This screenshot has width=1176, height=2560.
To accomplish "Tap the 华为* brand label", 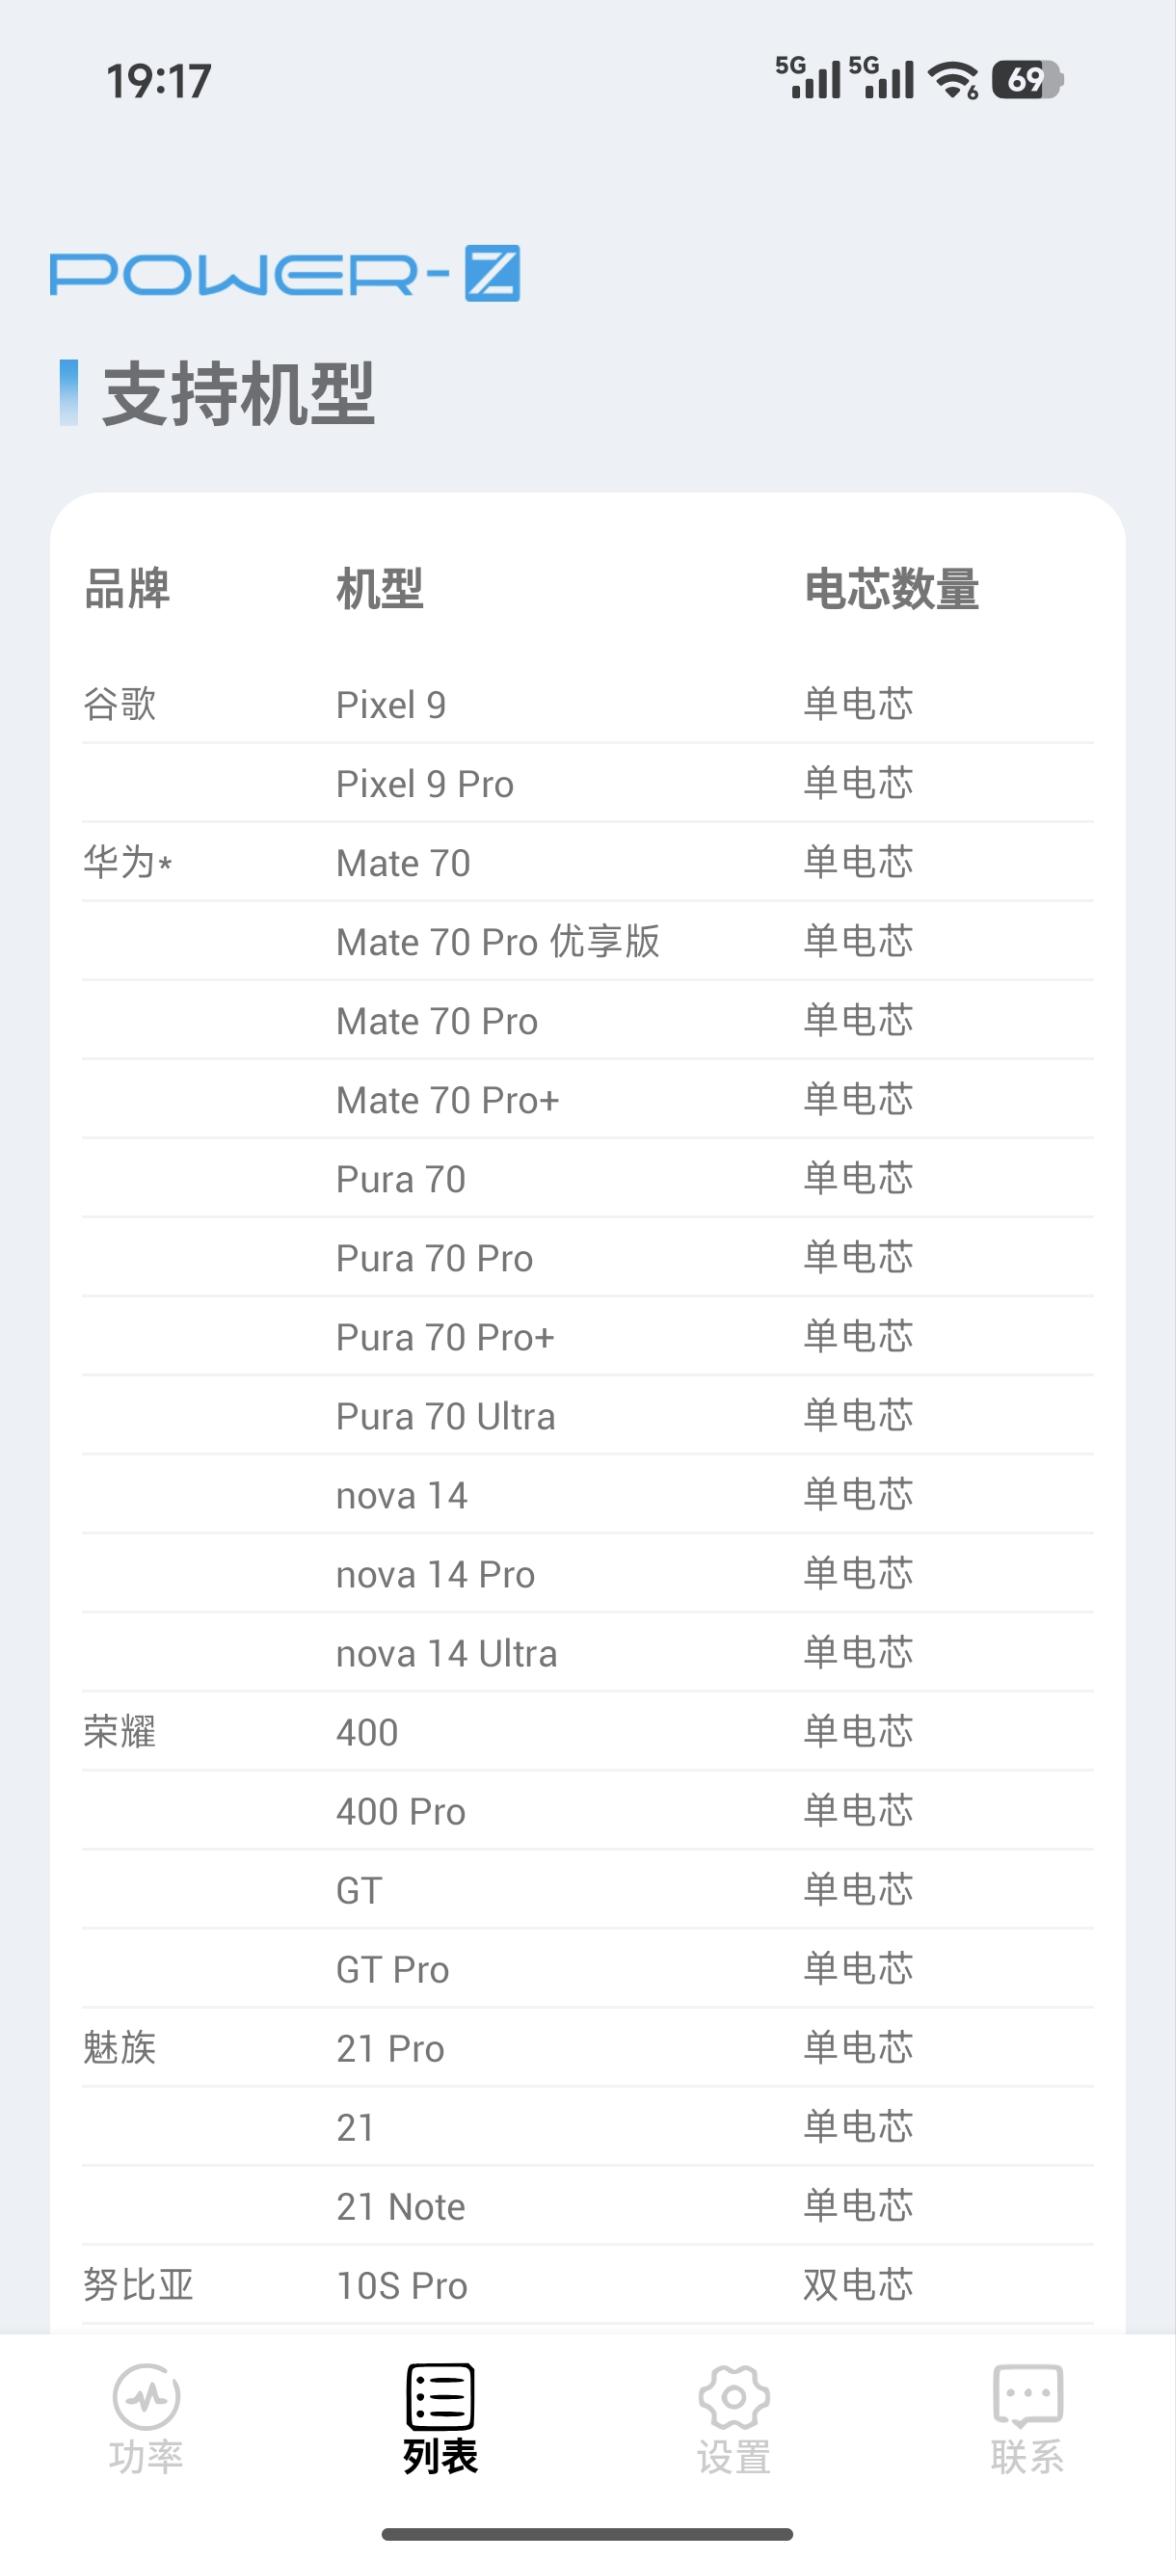I will pos(127,862).
